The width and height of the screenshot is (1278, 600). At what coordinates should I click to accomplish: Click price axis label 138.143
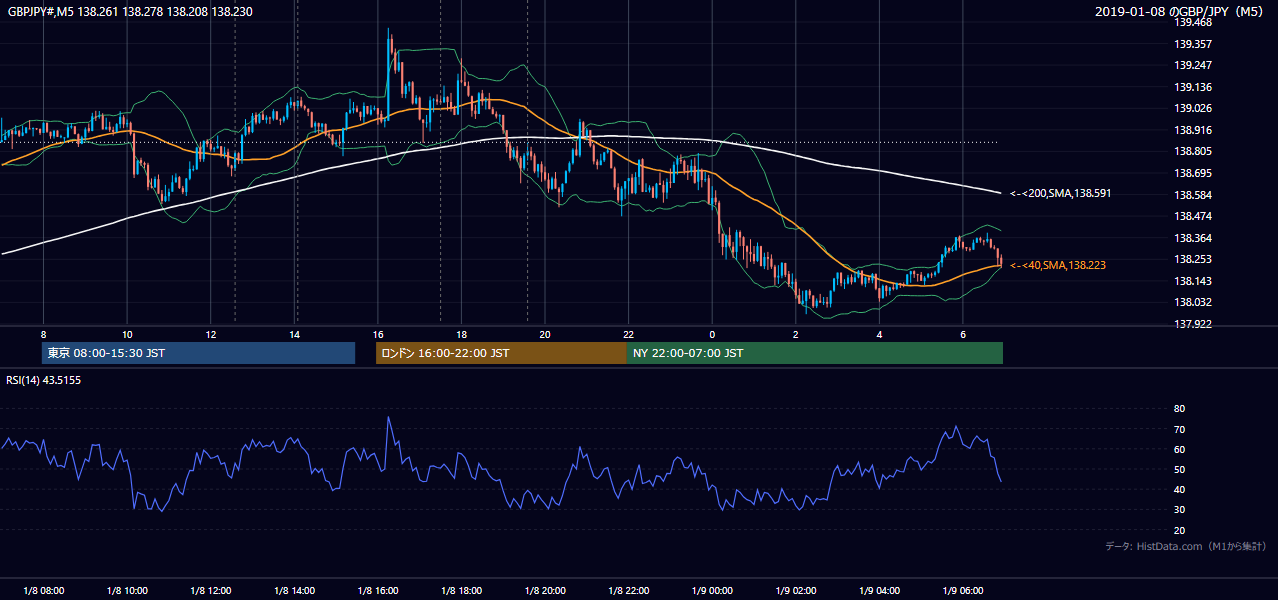[1193, 281]
